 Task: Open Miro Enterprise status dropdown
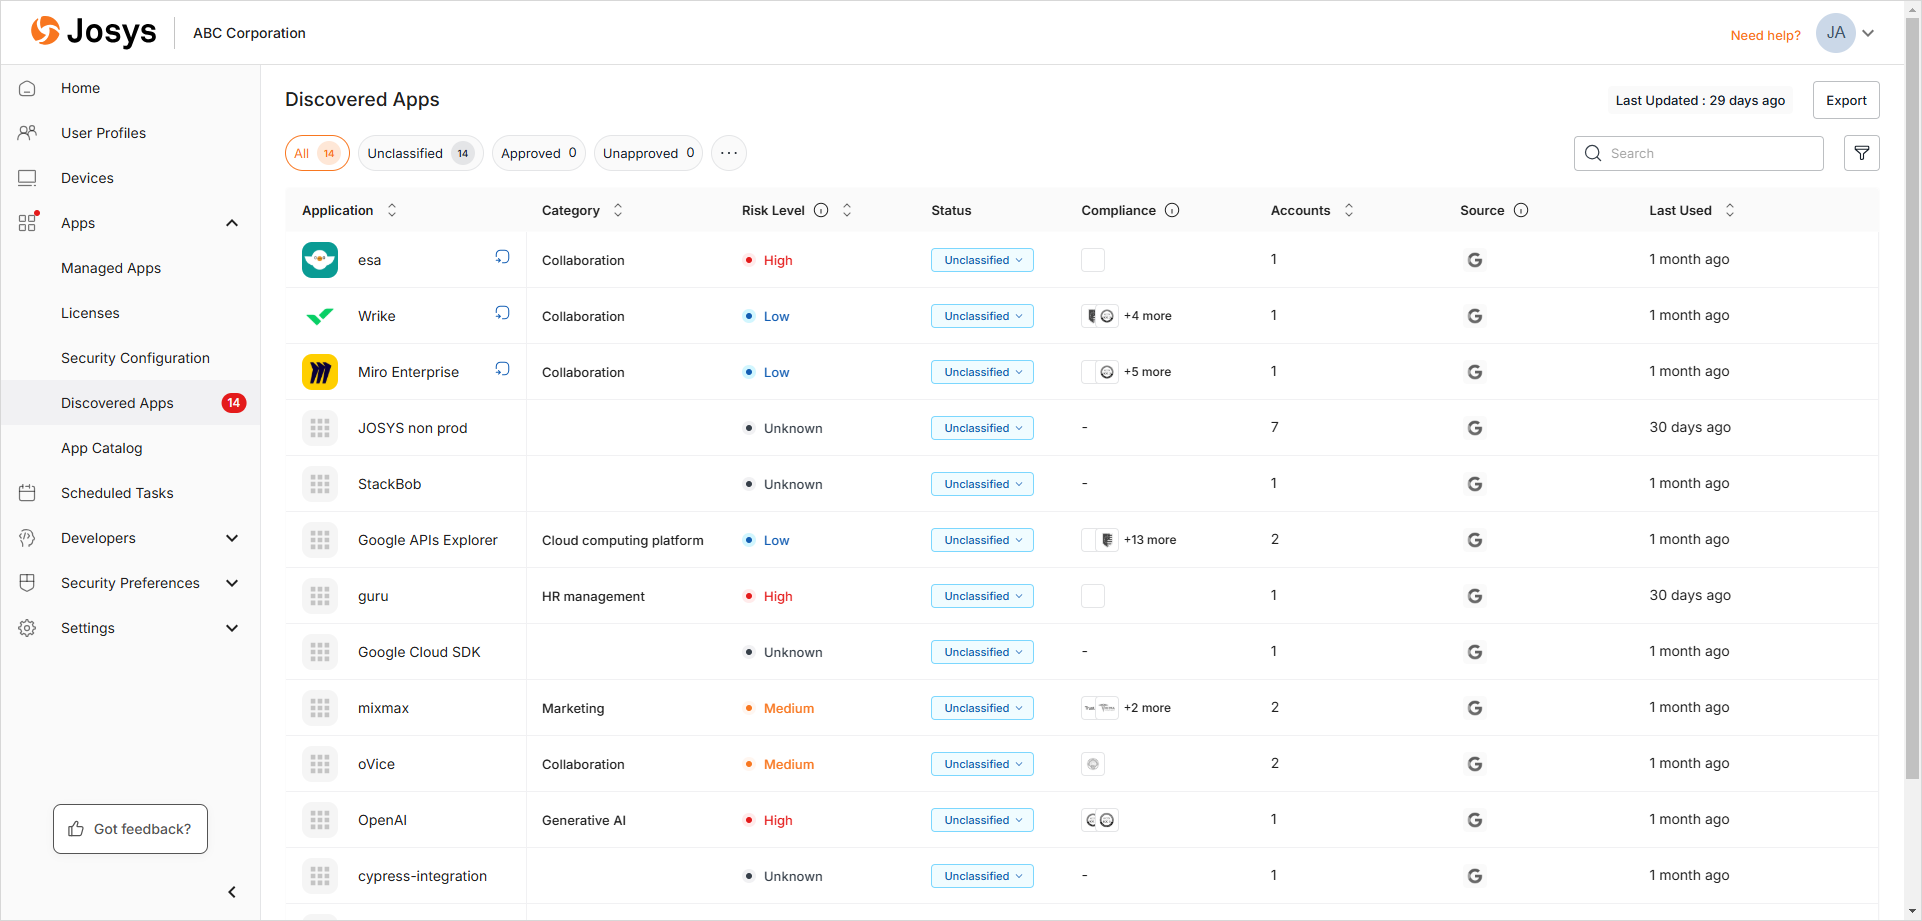point(982,372)
